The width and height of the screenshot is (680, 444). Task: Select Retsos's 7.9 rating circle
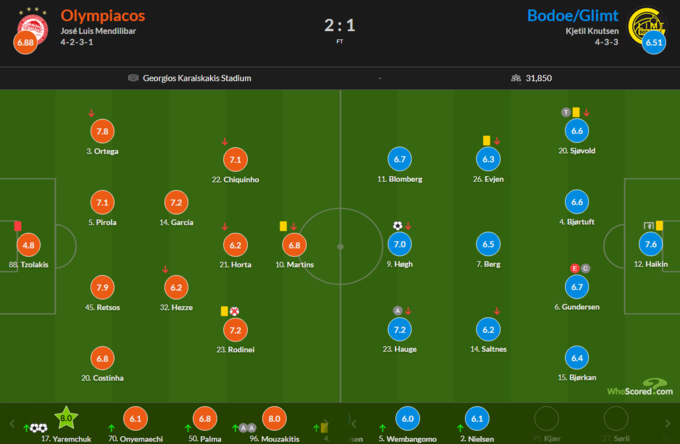pyautogui.click(x=102, y=287)
